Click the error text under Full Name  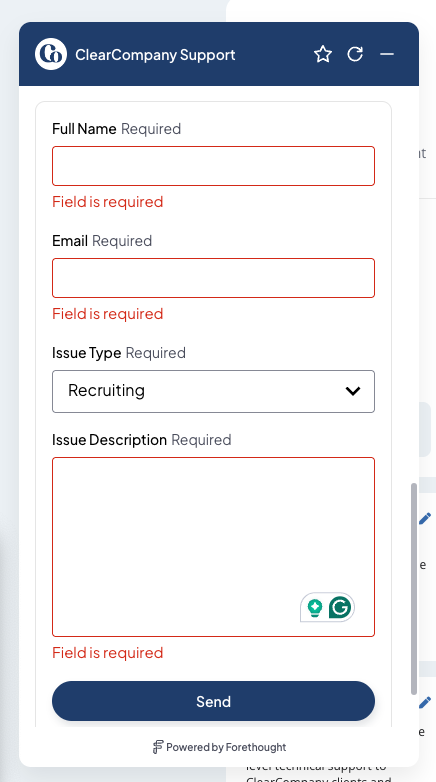108,202
